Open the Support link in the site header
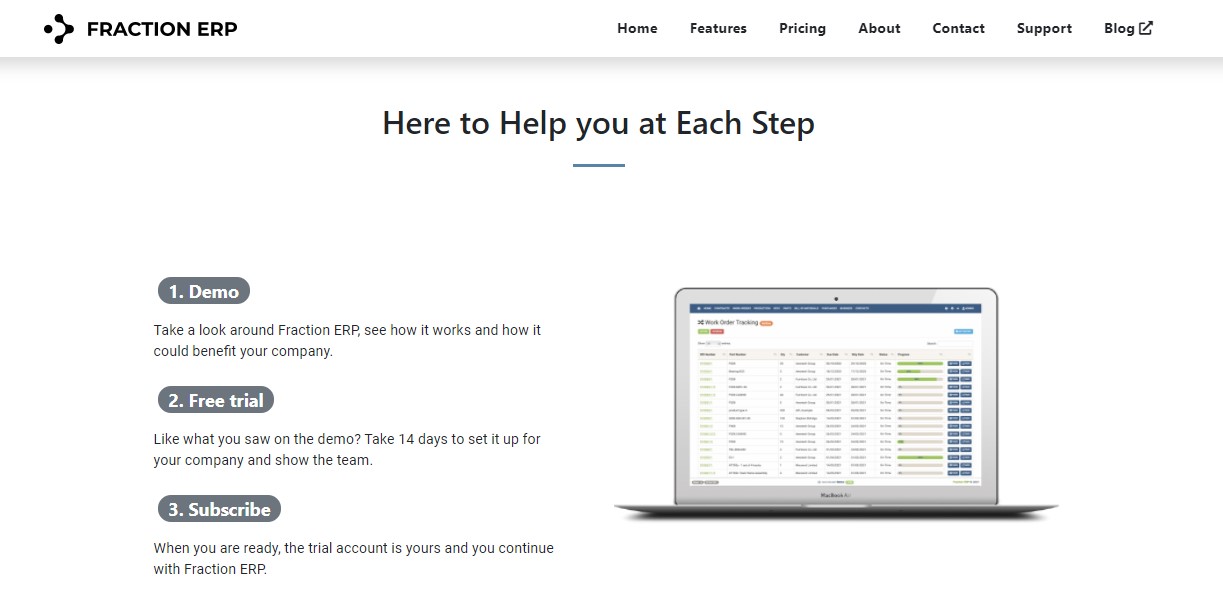The image size is (1223, 608). point(1044,28)
